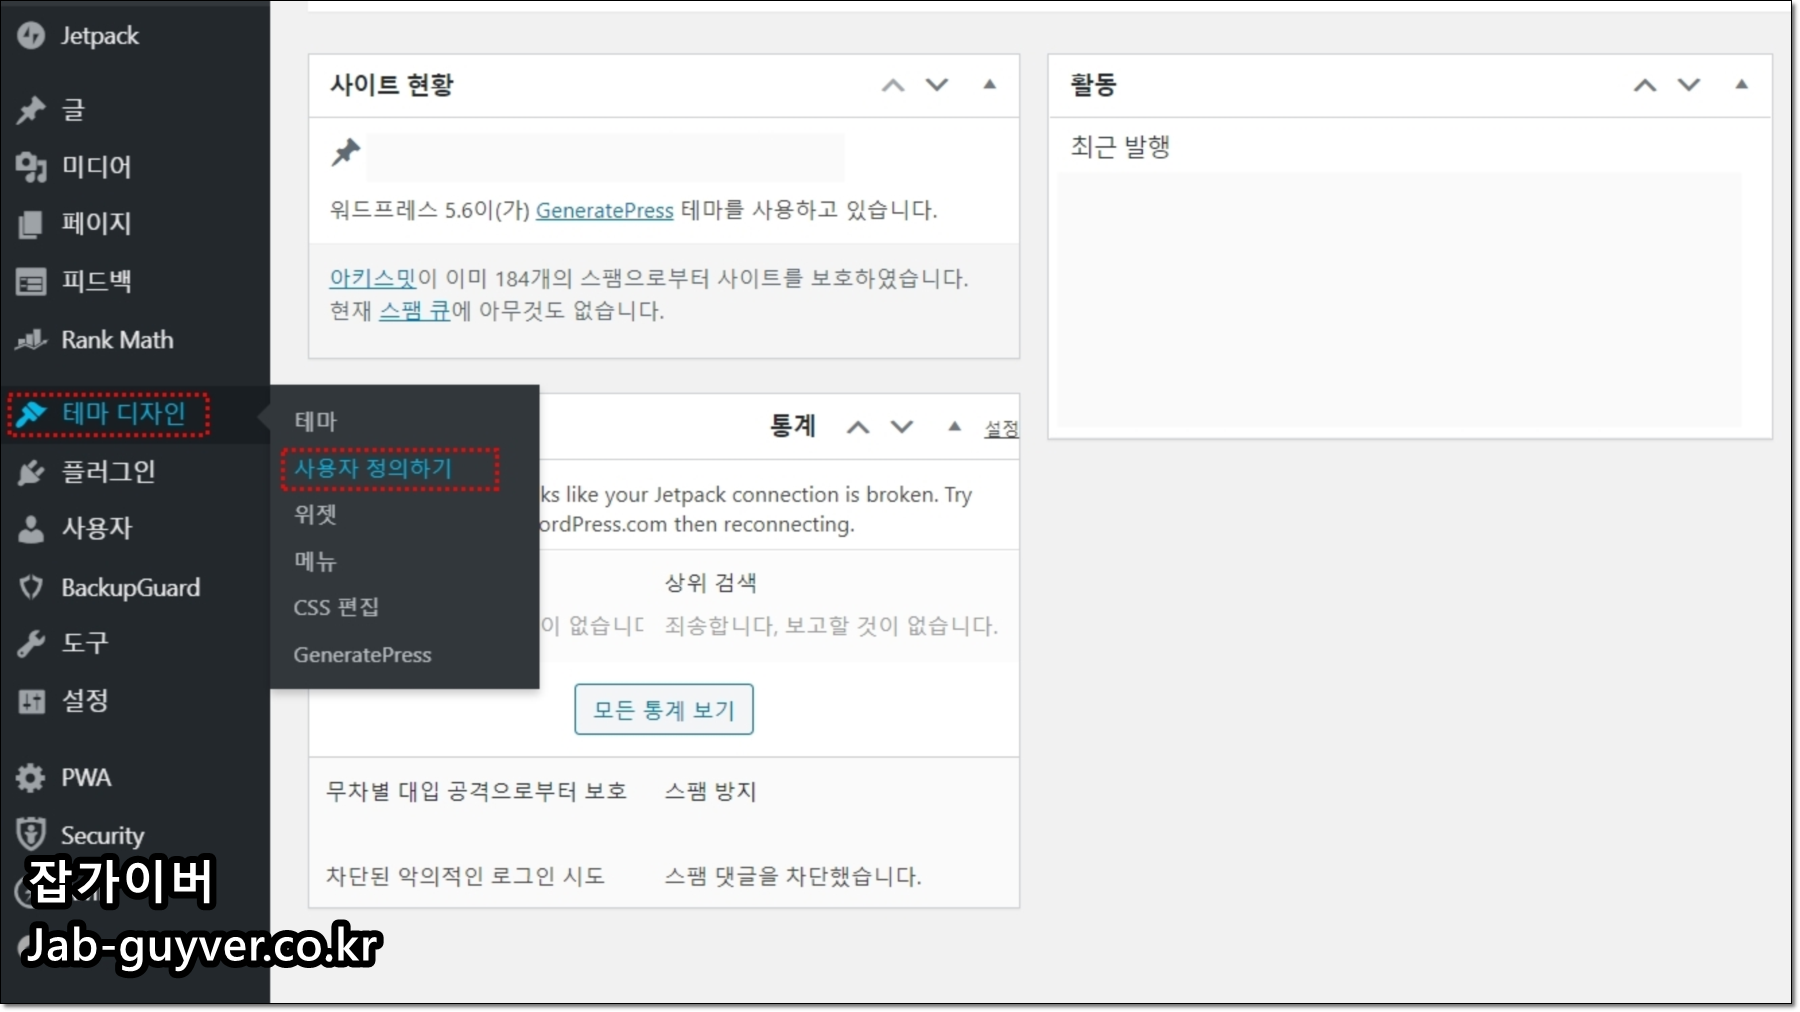The width and height of the screenshot is (1800, 1012).
Task: Click 무차별 대입 공격으로부터 보호 text
Action: click(x=477, y=791)
